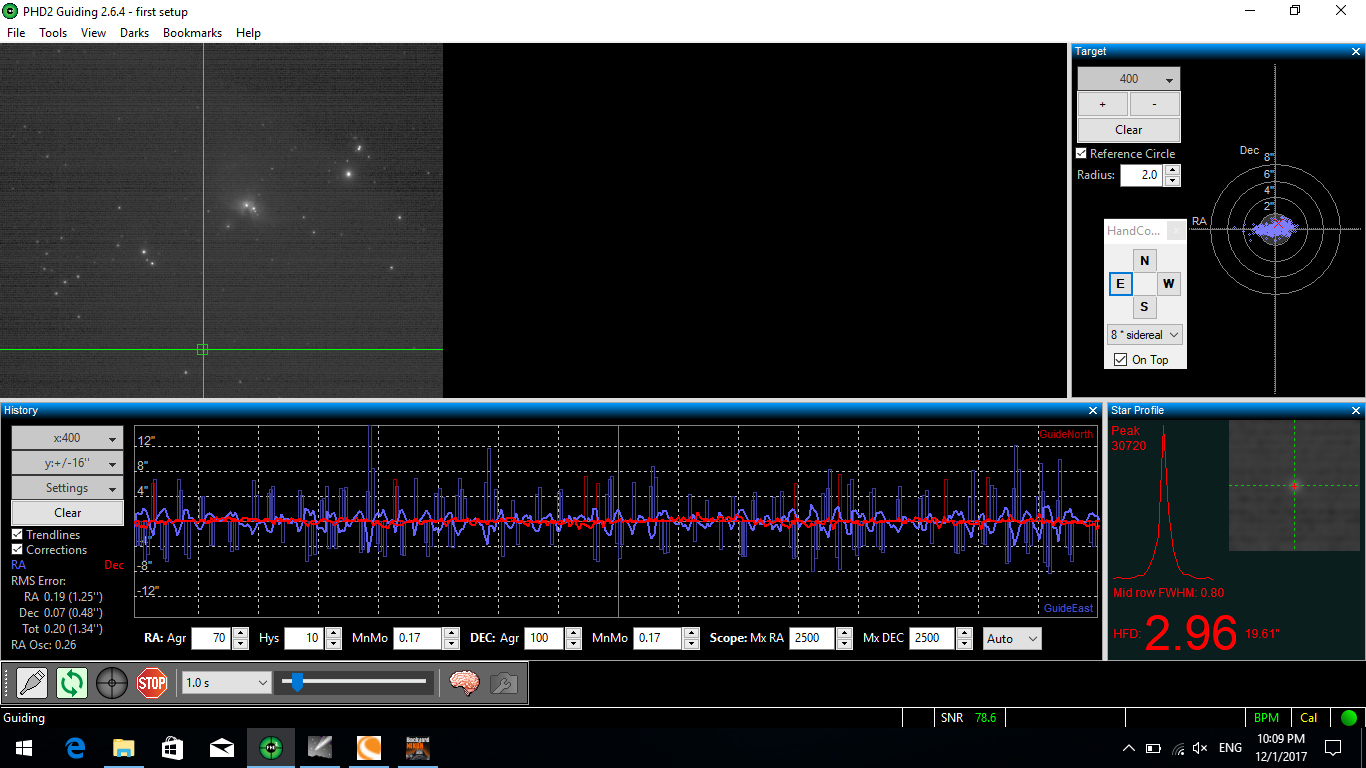Click the star profile thumbnail image

coord(1294,486)
